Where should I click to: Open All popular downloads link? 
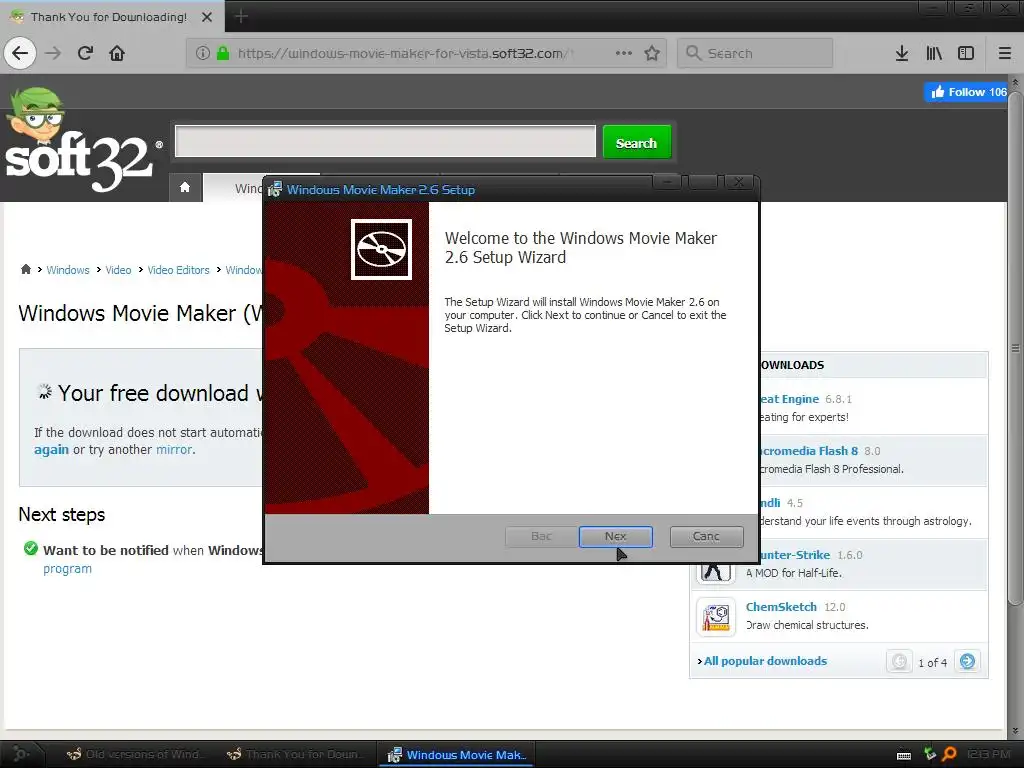pyautogui.click(x=765, y=661)
